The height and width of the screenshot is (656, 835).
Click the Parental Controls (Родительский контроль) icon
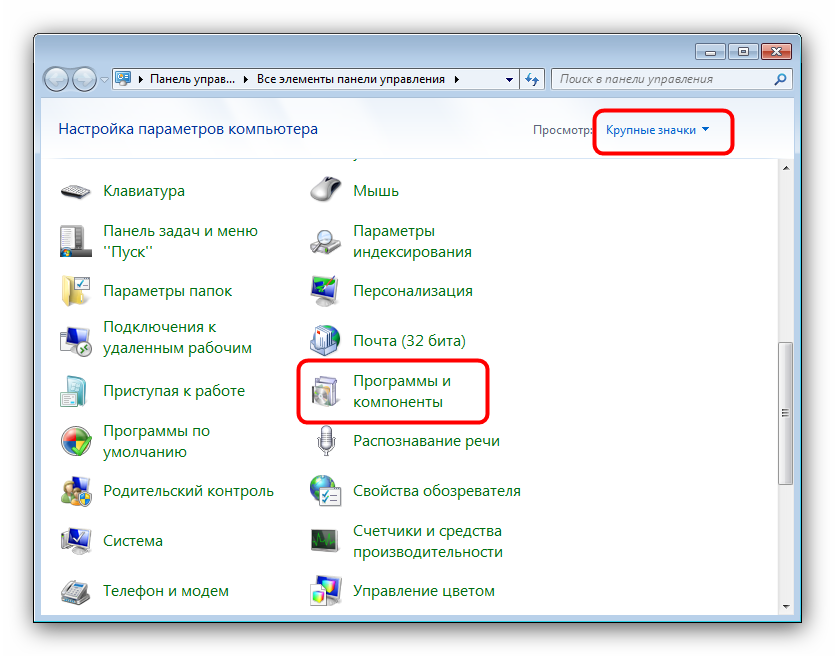(x=76, y=491)
